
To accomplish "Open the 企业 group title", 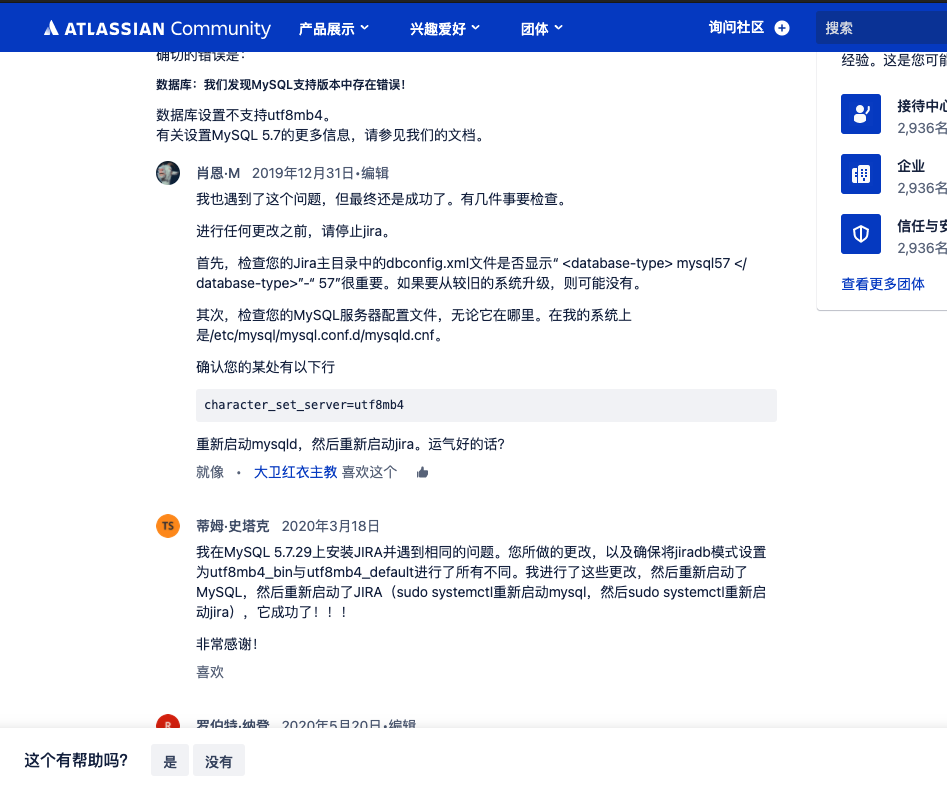I will [x=911, y=166].
